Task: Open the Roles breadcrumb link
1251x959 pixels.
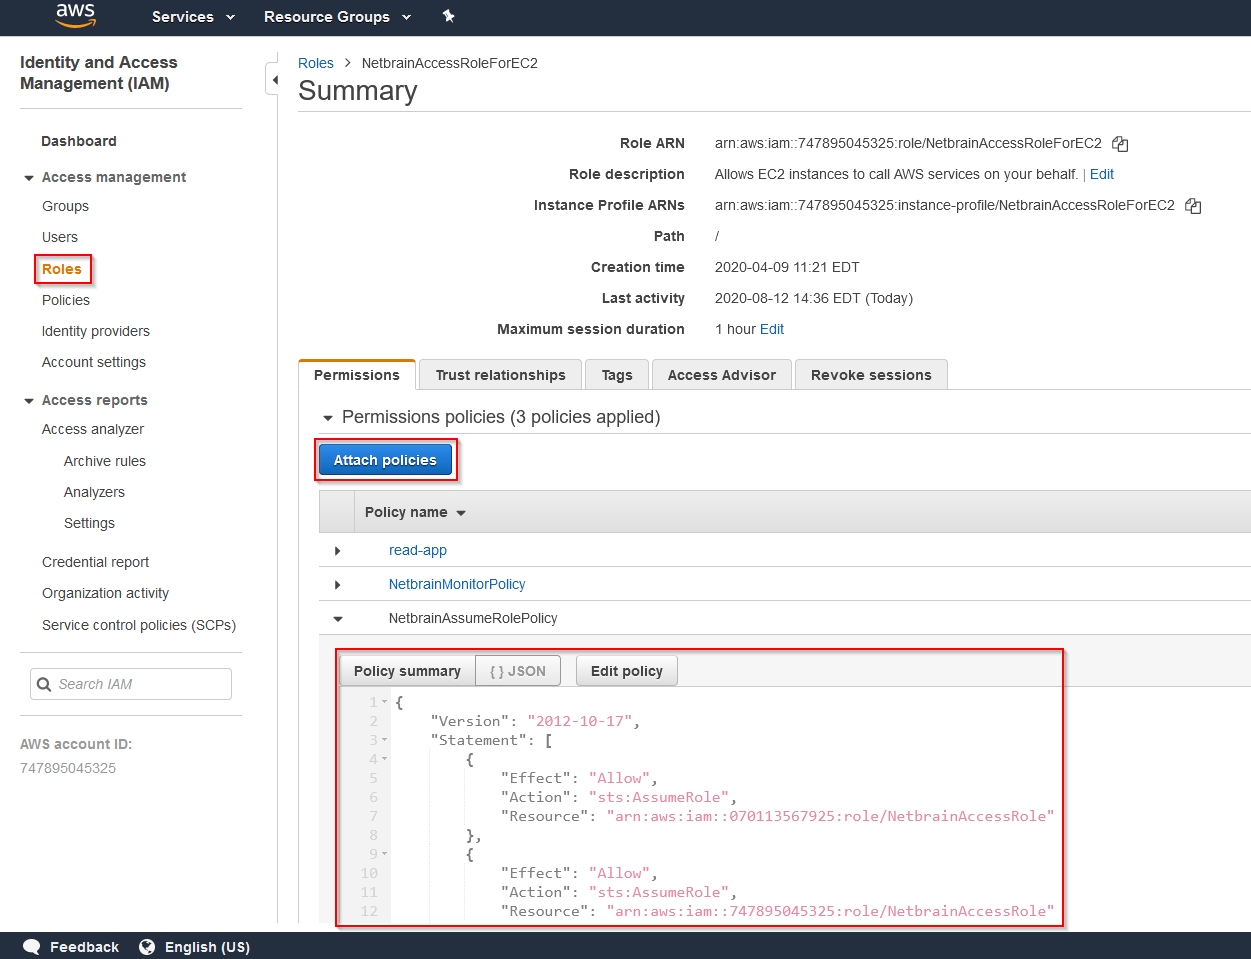Action: click(x=316, y=63)
